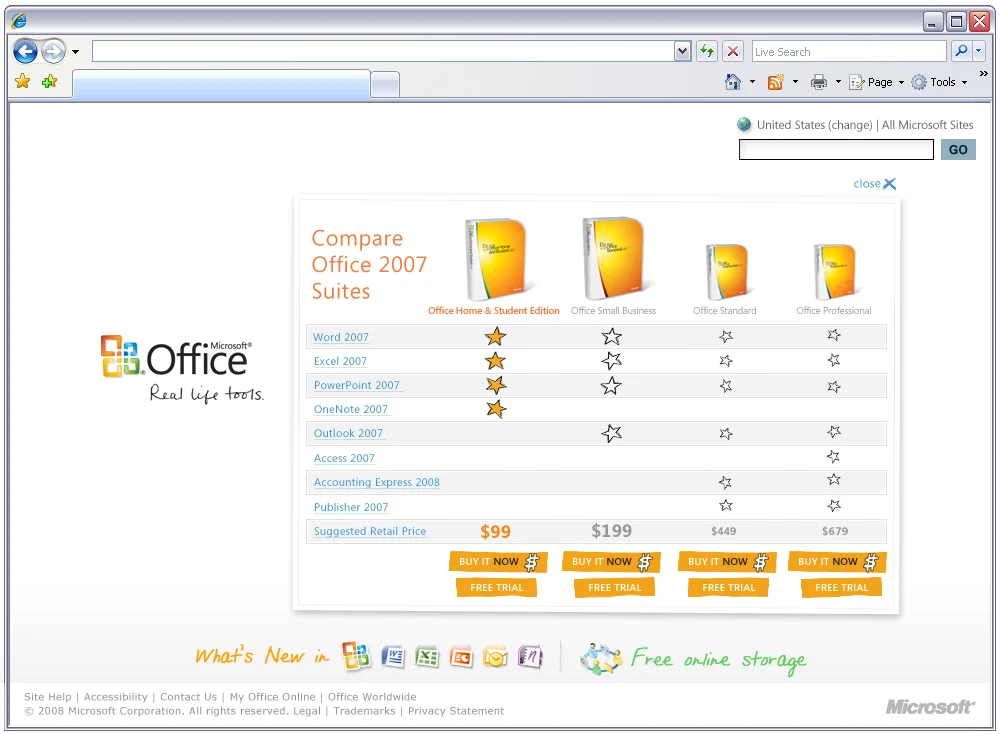Click the Outlook envelope icon in What's New row

click(x=495, y=656)
